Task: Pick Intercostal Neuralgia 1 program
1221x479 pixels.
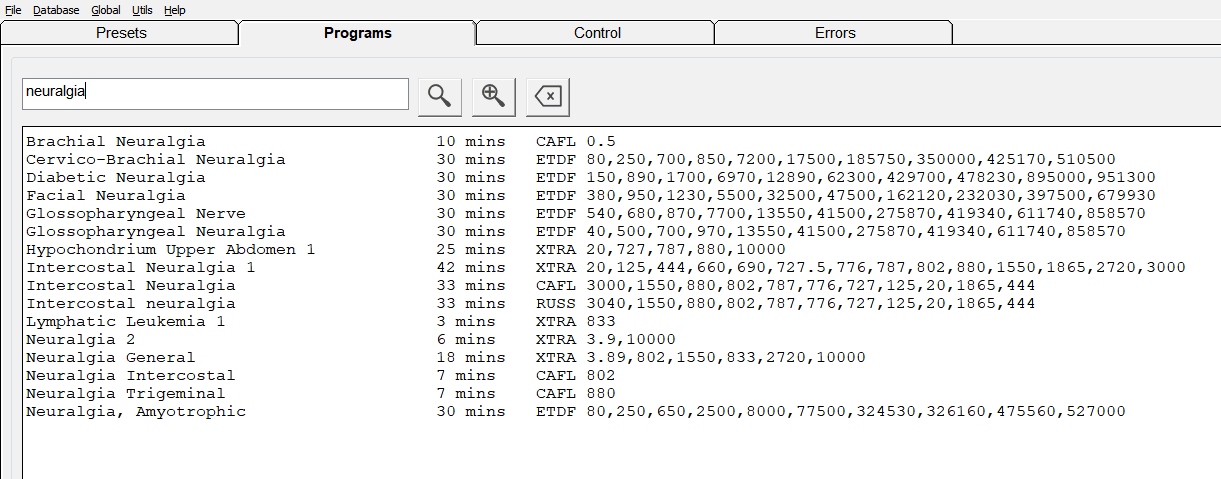Action: coord(141,267)
